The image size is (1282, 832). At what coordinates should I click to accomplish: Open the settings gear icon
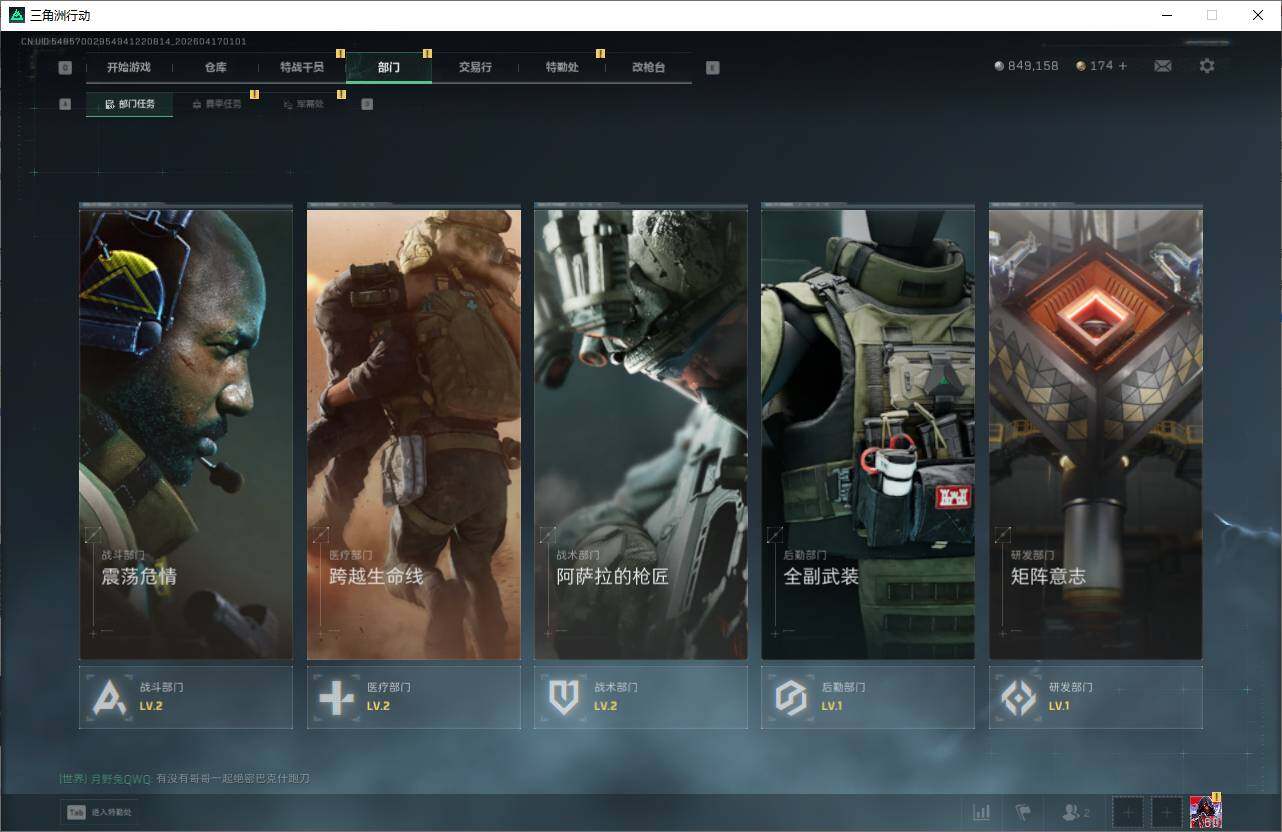(x=1207, y=66)
